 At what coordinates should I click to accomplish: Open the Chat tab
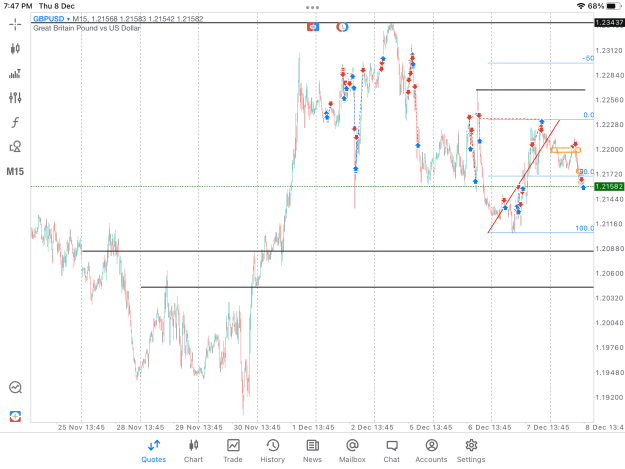pos(391,451)
